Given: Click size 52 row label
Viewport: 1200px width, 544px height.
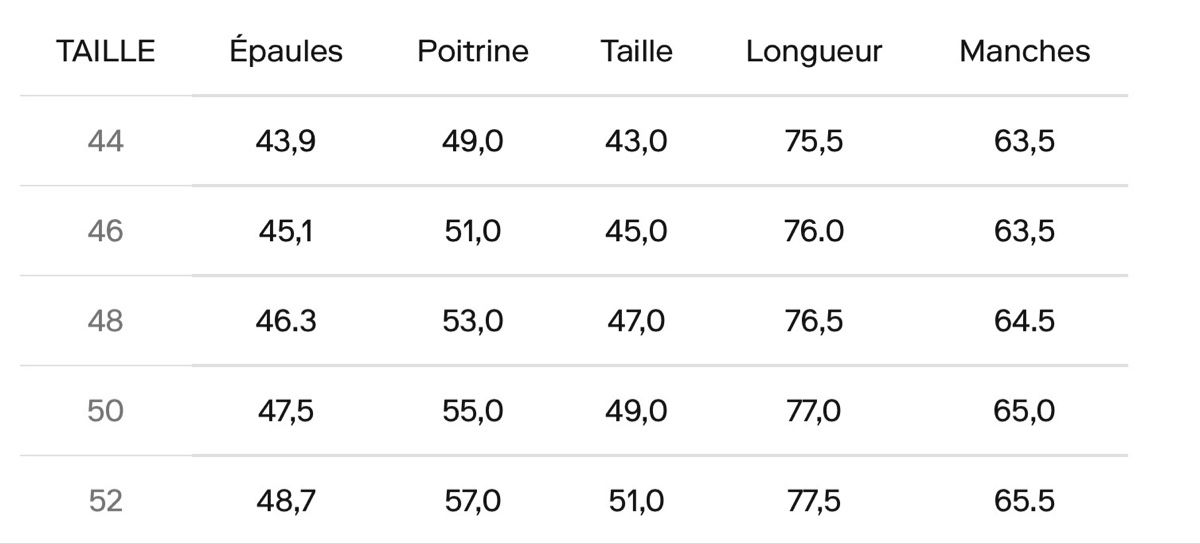Looking at the screenshot, I should pyautogui.click(x=106, y=501).
